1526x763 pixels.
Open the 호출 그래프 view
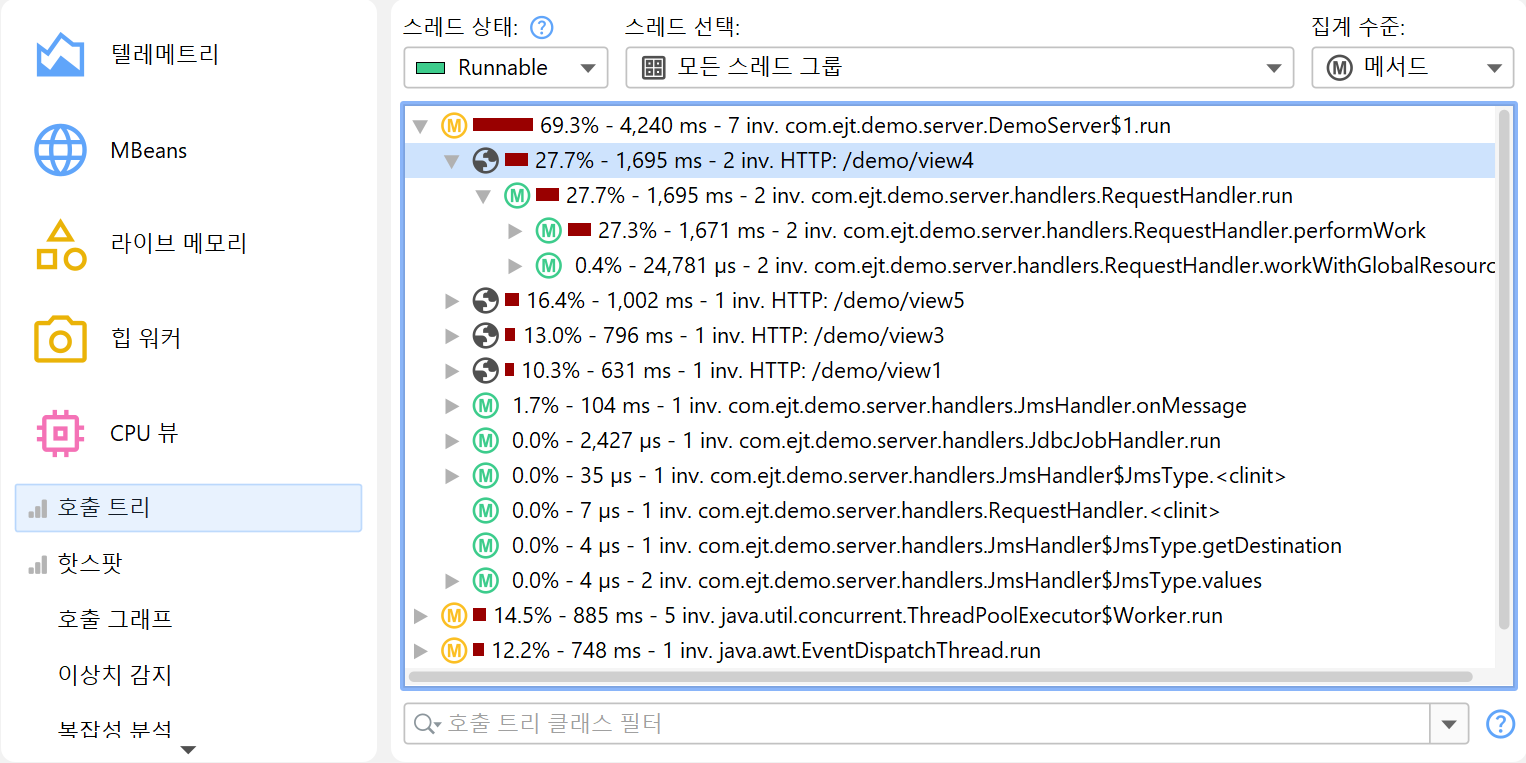115,619
